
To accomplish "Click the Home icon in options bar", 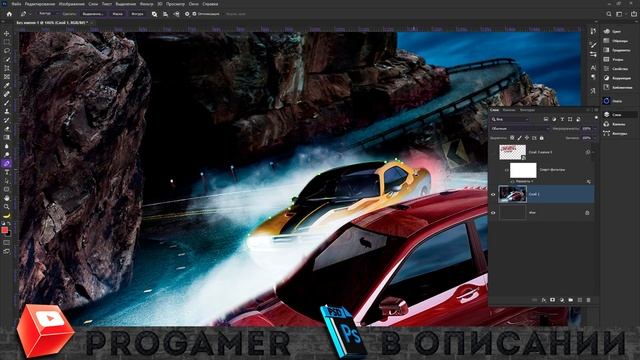I will [x=9, y=14].
